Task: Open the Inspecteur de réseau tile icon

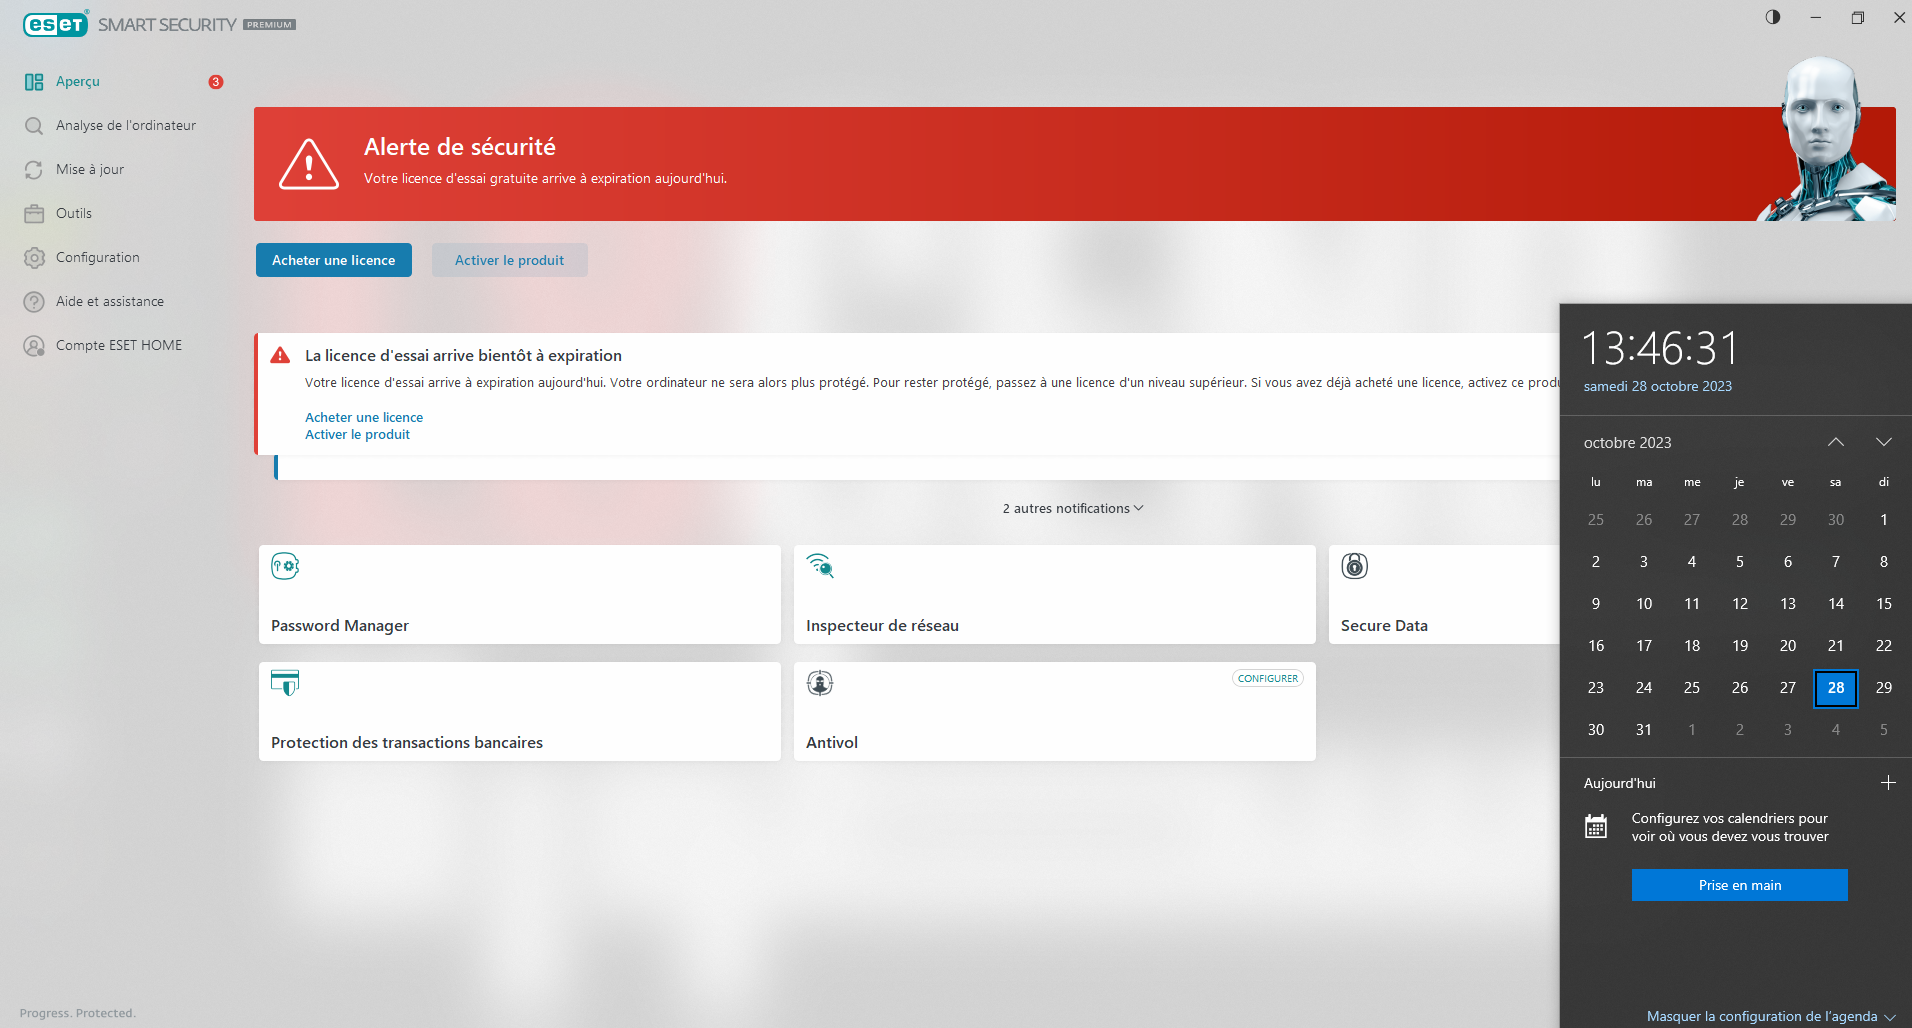Action: pos(820,566)
